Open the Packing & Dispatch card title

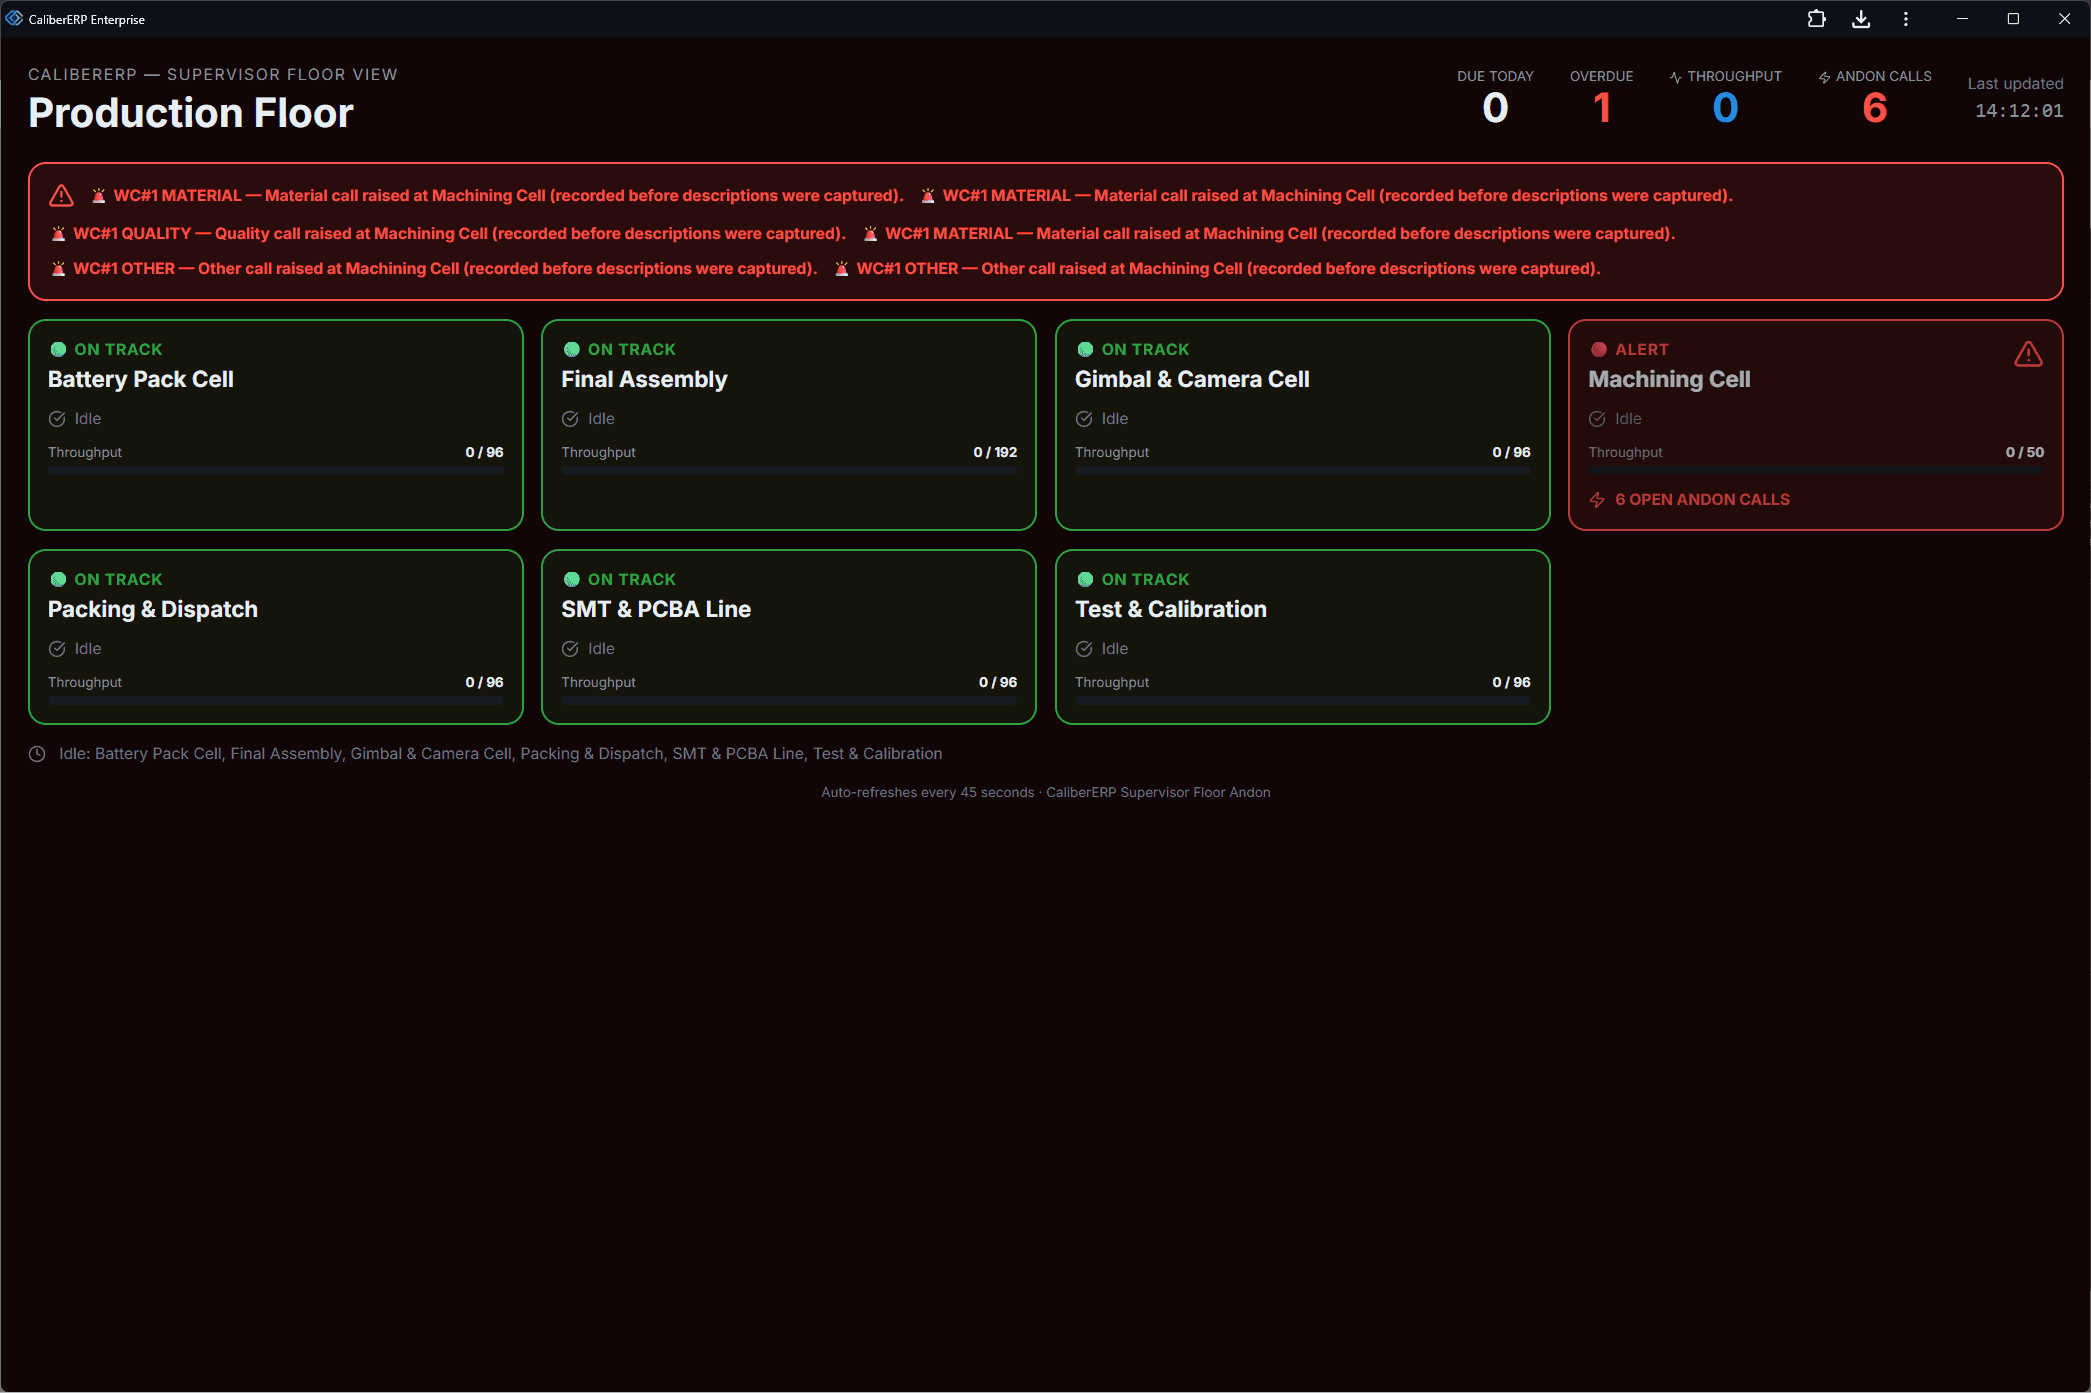153,610
